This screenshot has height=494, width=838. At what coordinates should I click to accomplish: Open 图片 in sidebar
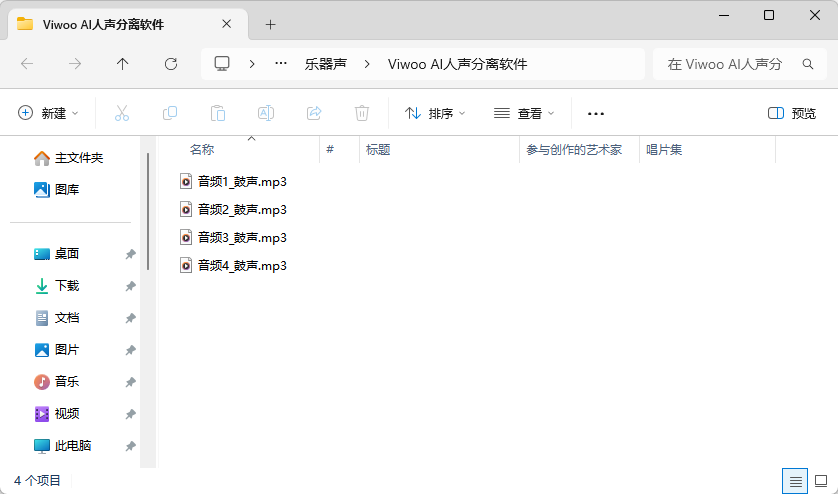point(67,350)
